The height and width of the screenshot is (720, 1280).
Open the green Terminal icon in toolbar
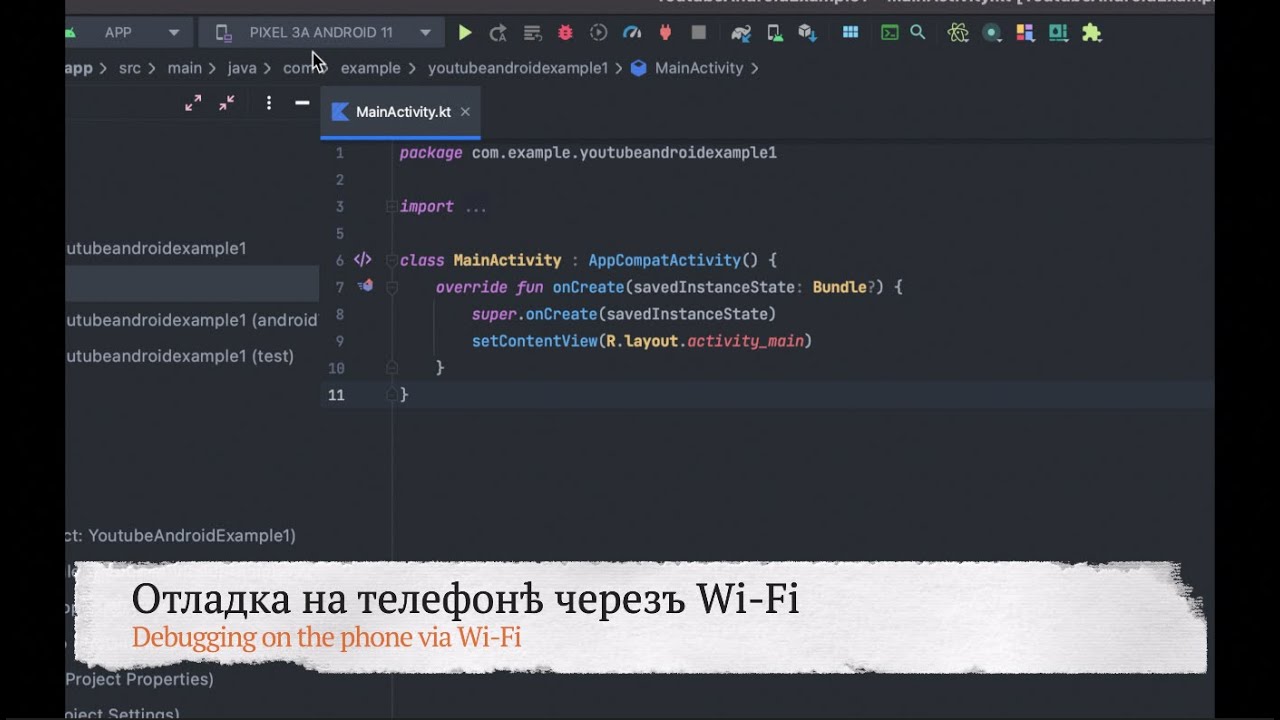tap(889, 33)
